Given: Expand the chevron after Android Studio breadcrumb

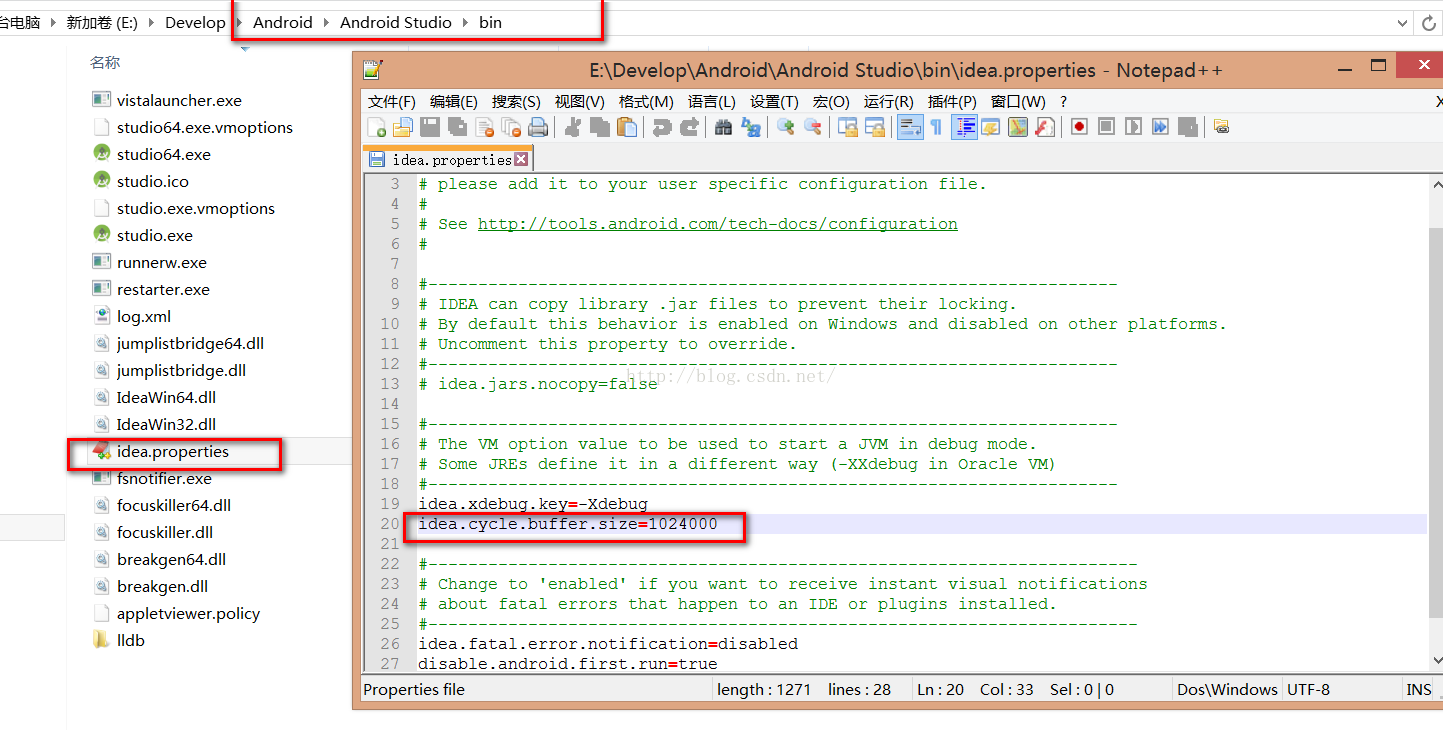Looking at the screenshot, I should [x=465, y=22].
